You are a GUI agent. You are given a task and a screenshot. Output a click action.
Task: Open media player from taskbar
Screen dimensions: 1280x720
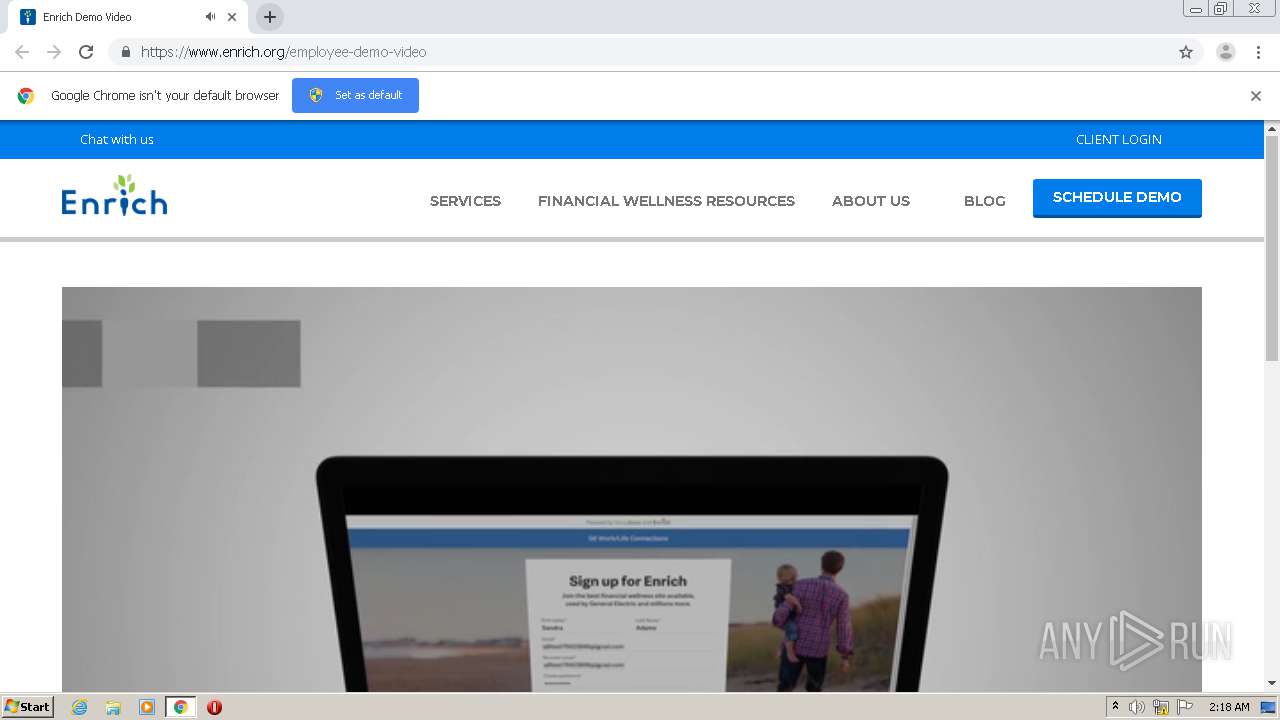[x=147, y=707]
